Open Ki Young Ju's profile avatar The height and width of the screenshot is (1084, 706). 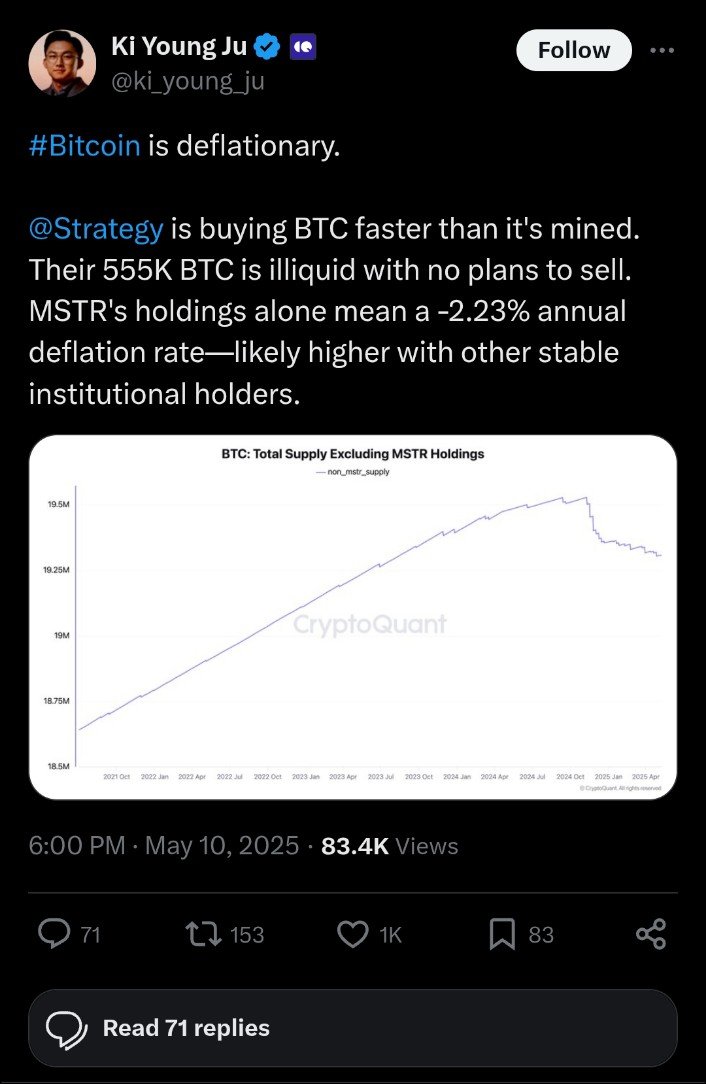[x=62, y=63]
